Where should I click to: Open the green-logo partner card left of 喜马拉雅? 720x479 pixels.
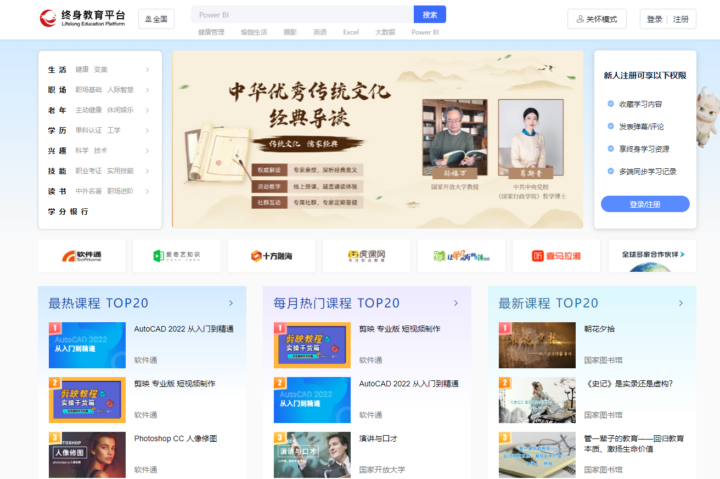(x=461, y=256)
